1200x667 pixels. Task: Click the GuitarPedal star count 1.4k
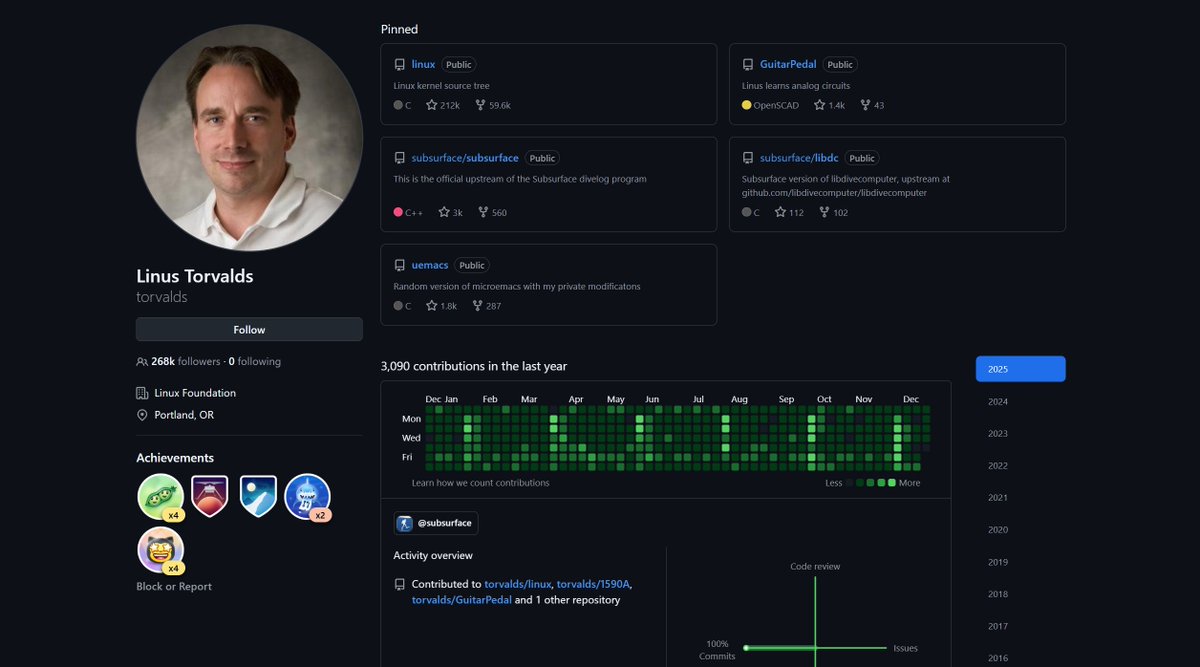click(x=829, y=105)
